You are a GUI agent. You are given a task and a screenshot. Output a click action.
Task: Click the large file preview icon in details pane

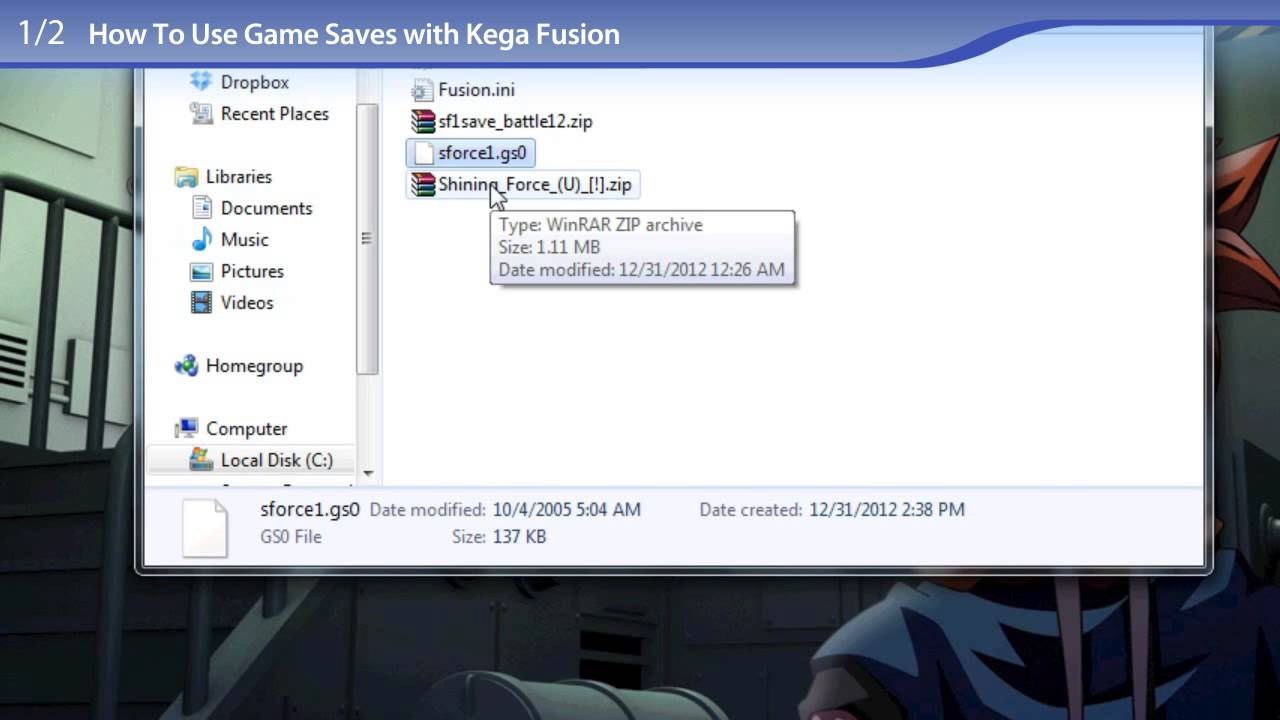click(206, 526)
